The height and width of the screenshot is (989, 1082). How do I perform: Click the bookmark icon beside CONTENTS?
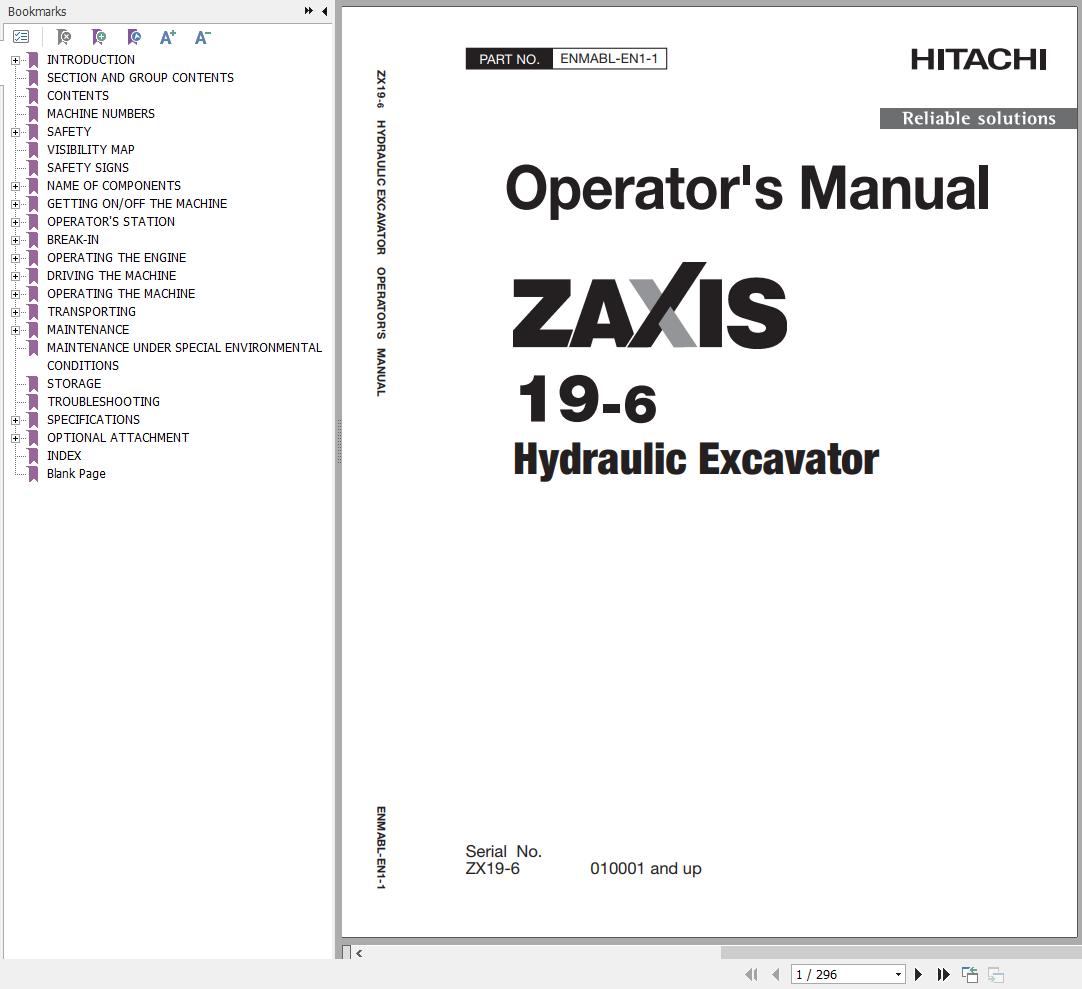coord(32,96)
